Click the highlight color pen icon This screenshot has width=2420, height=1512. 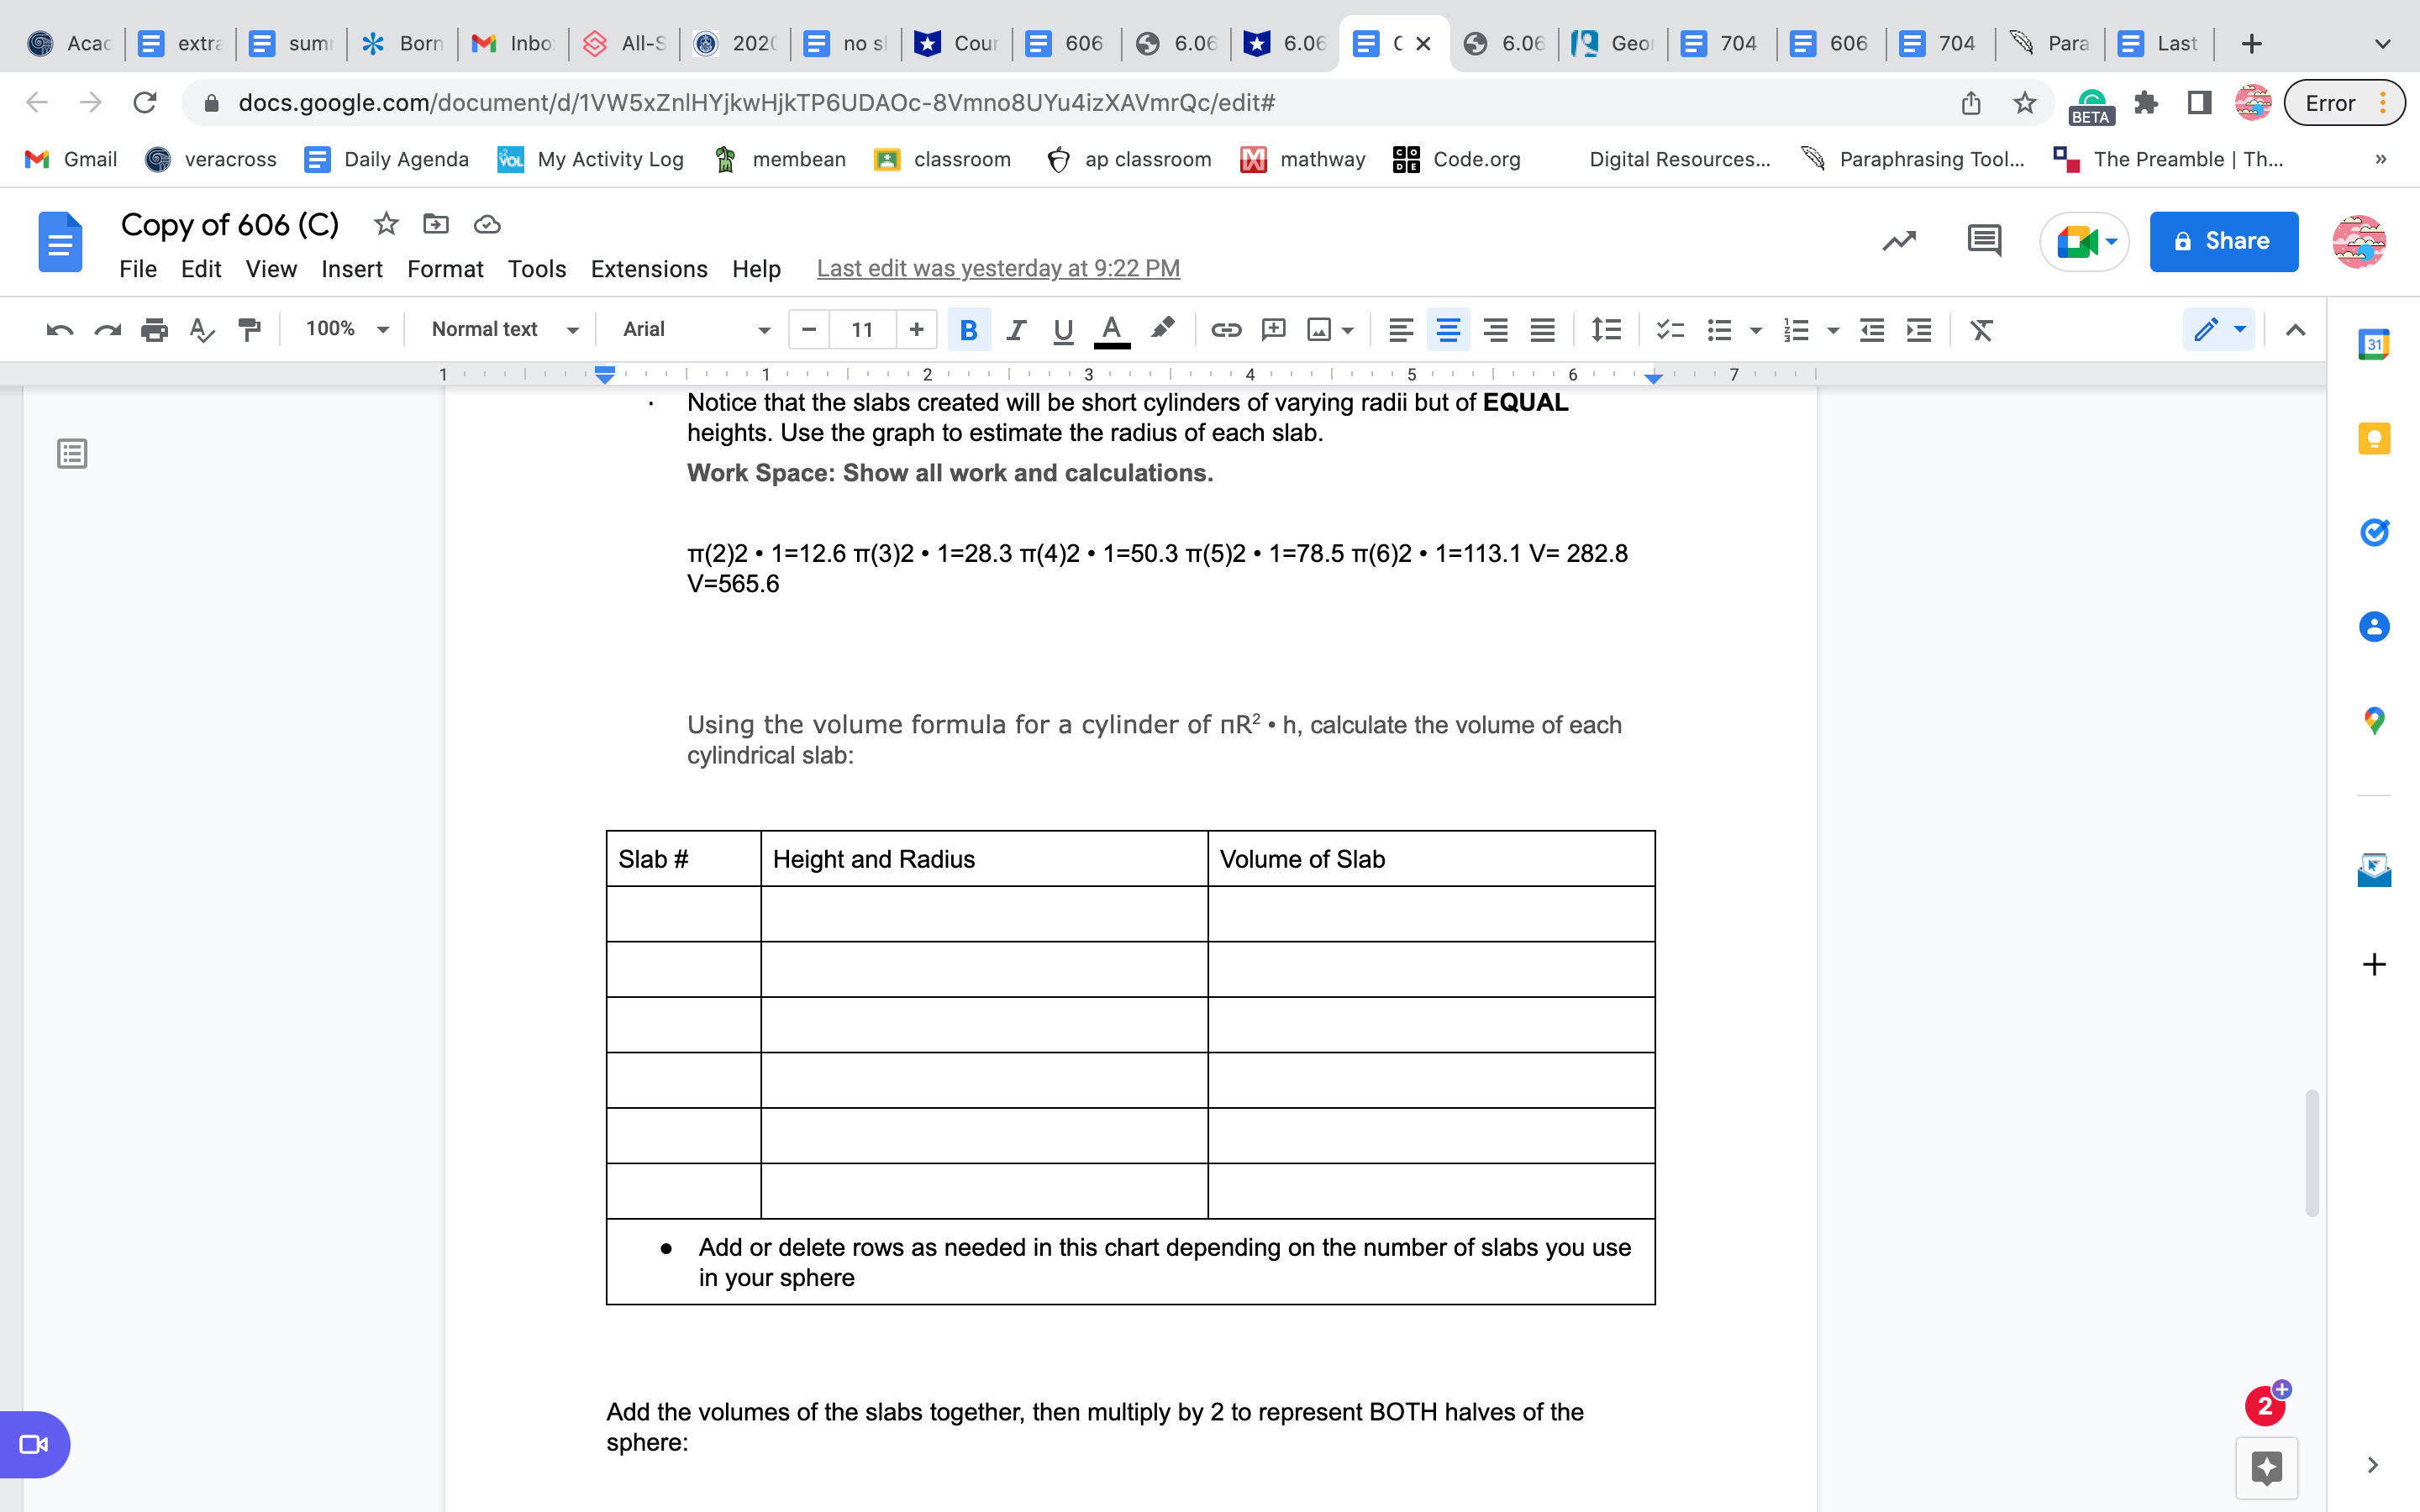click(x=1161, y=328)
